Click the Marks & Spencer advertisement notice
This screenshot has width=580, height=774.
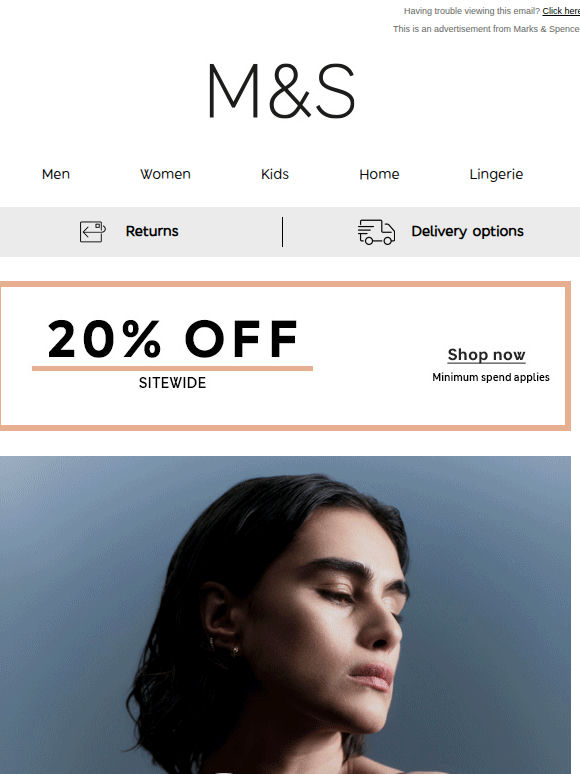pos(486,29)
